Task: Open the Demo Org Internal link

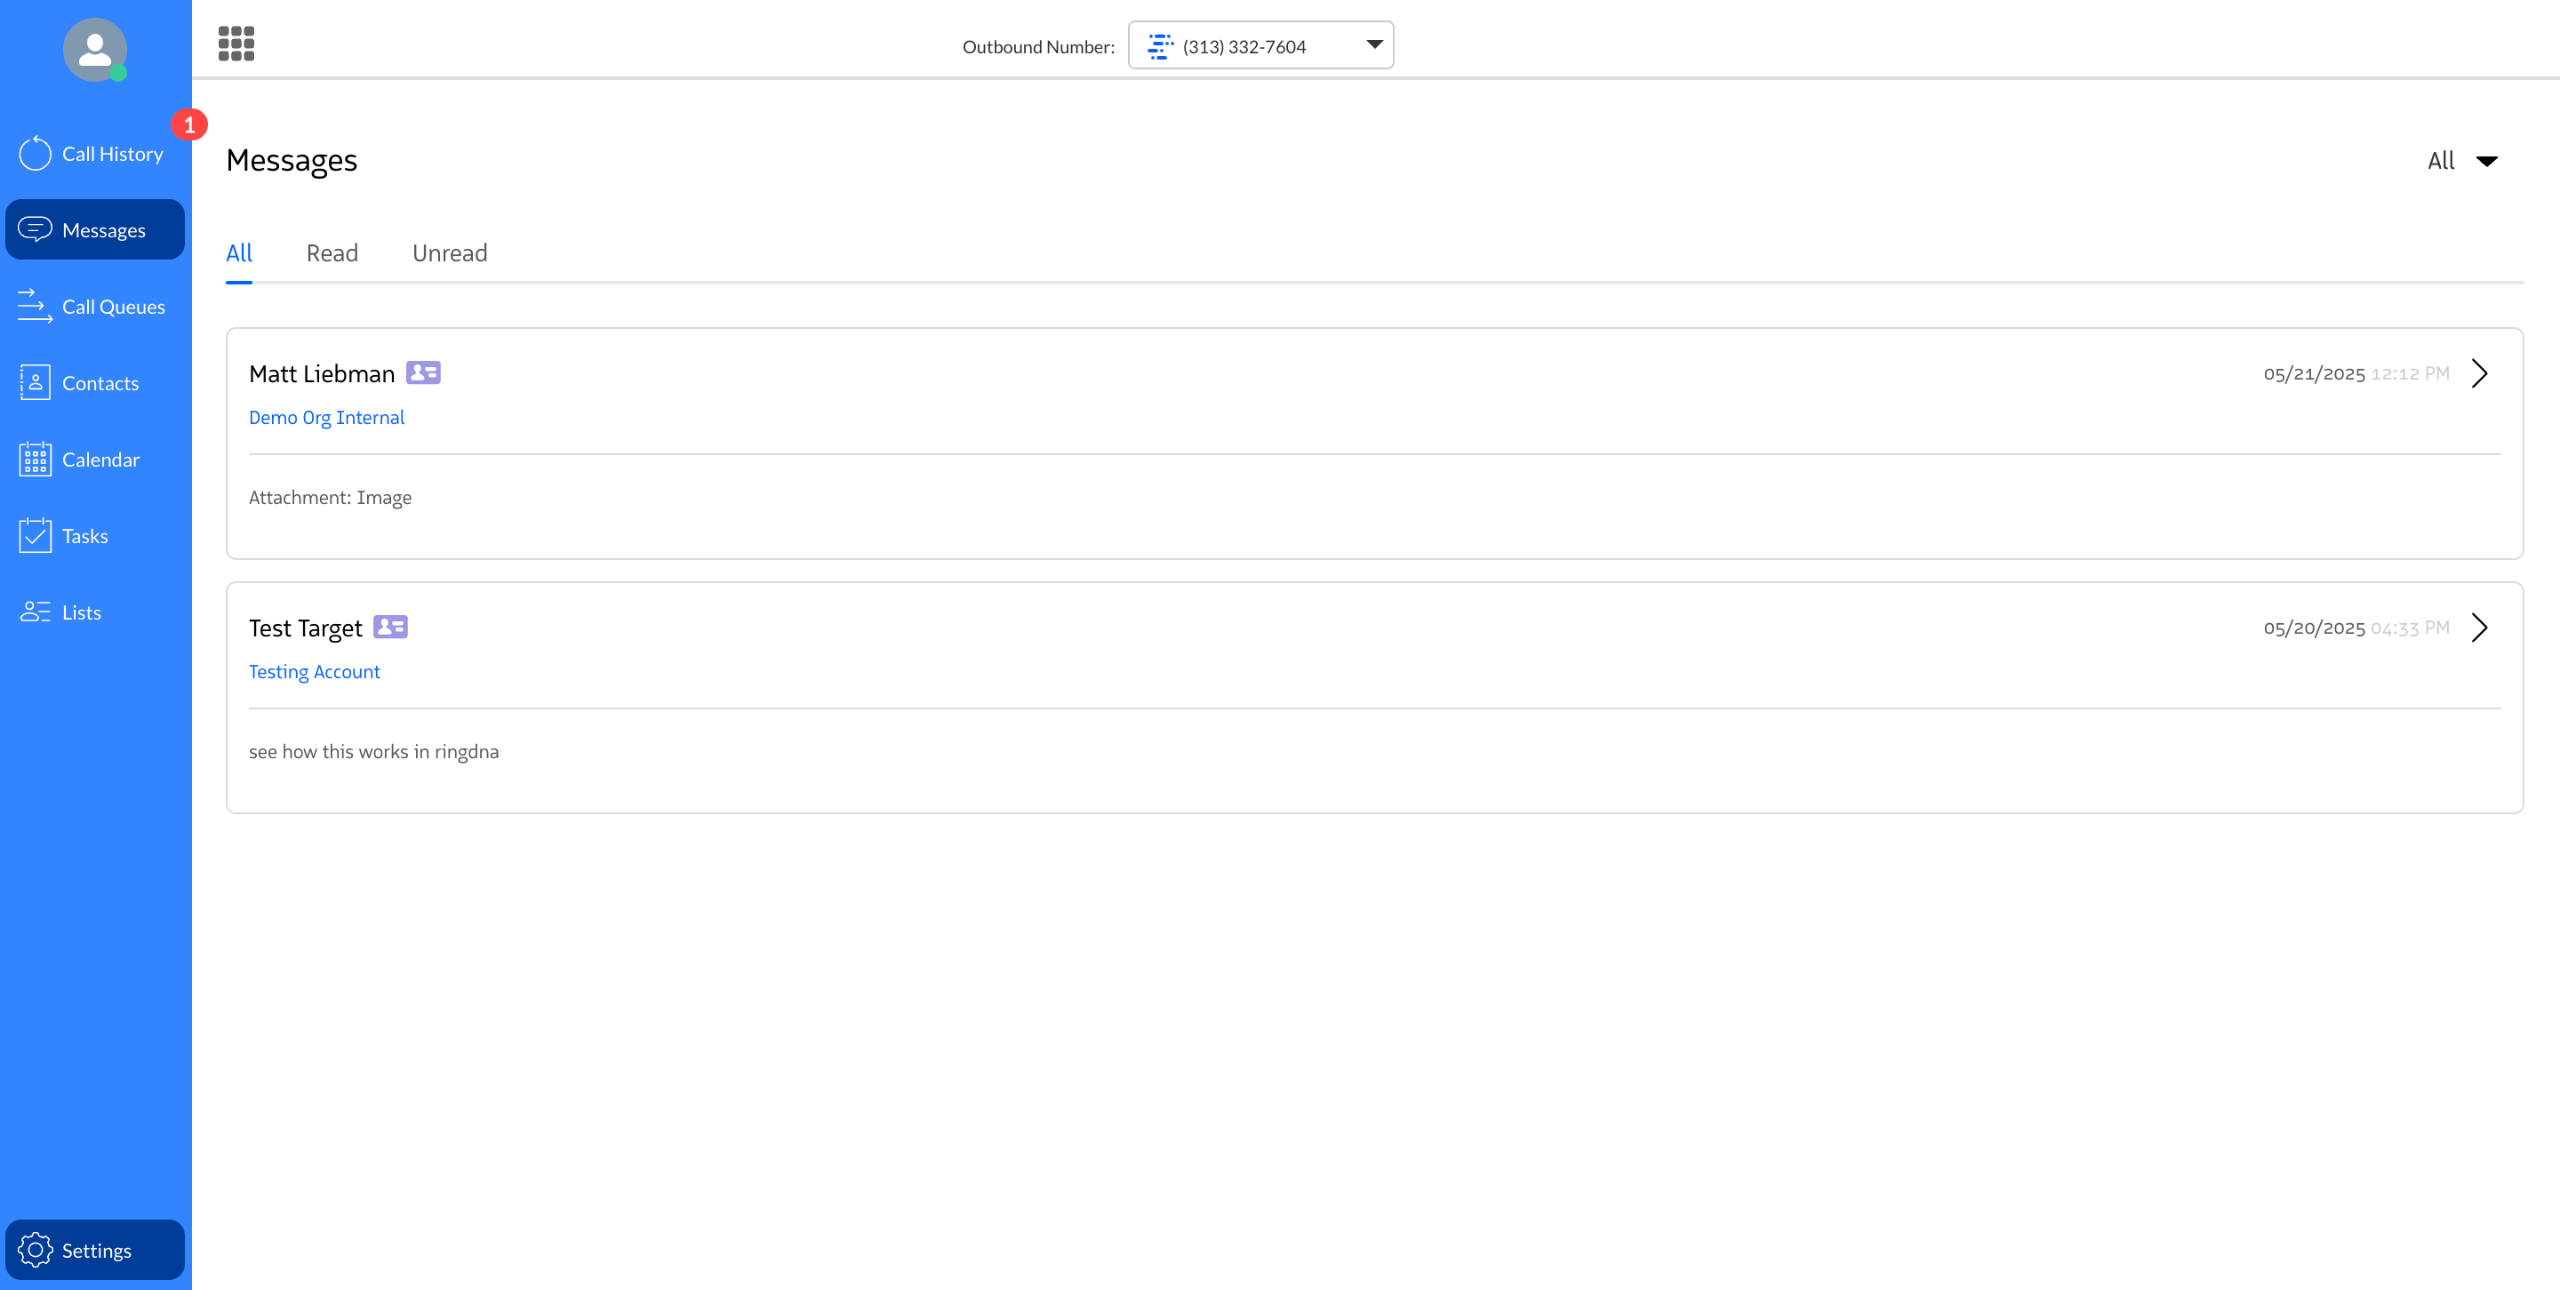Action: tap(326, 417)
